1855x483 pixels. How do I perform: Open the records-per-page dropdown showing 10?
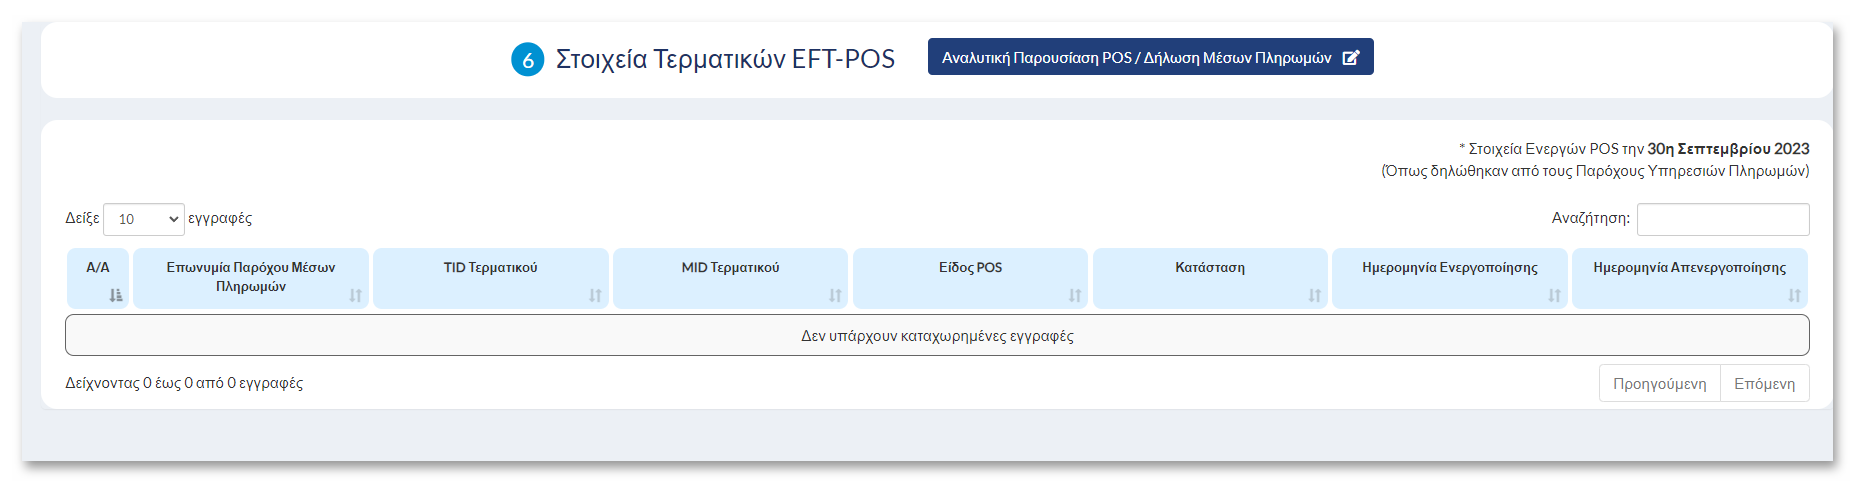coord(144,219)
